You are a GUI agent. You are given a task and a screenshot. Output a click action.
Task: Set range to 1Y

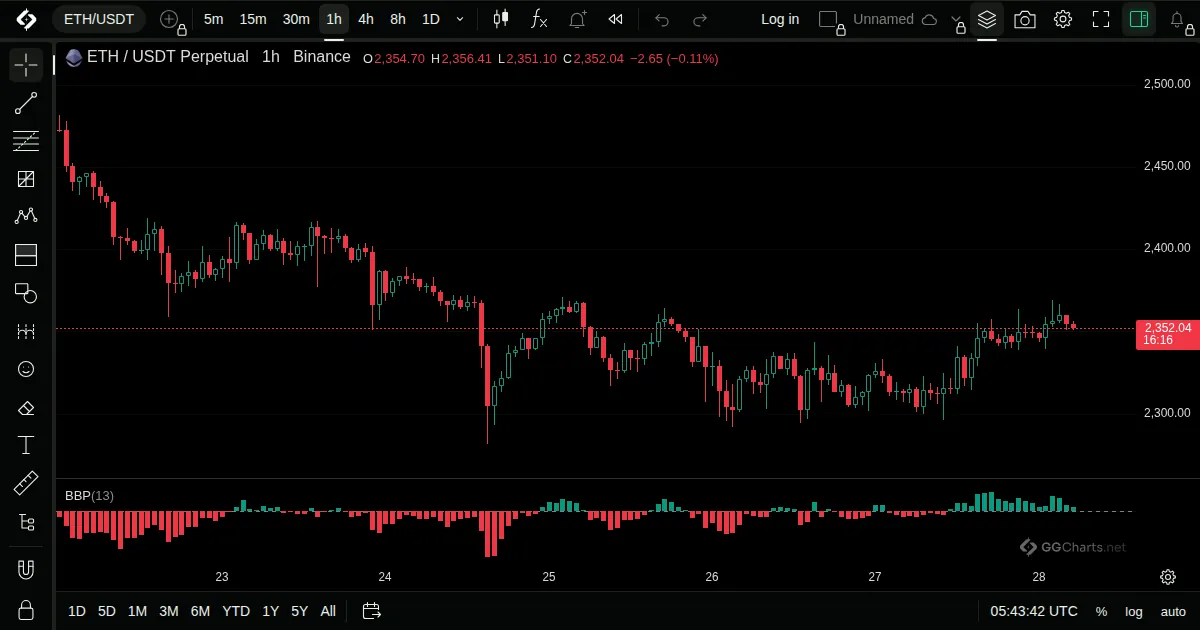pos(270,611)
